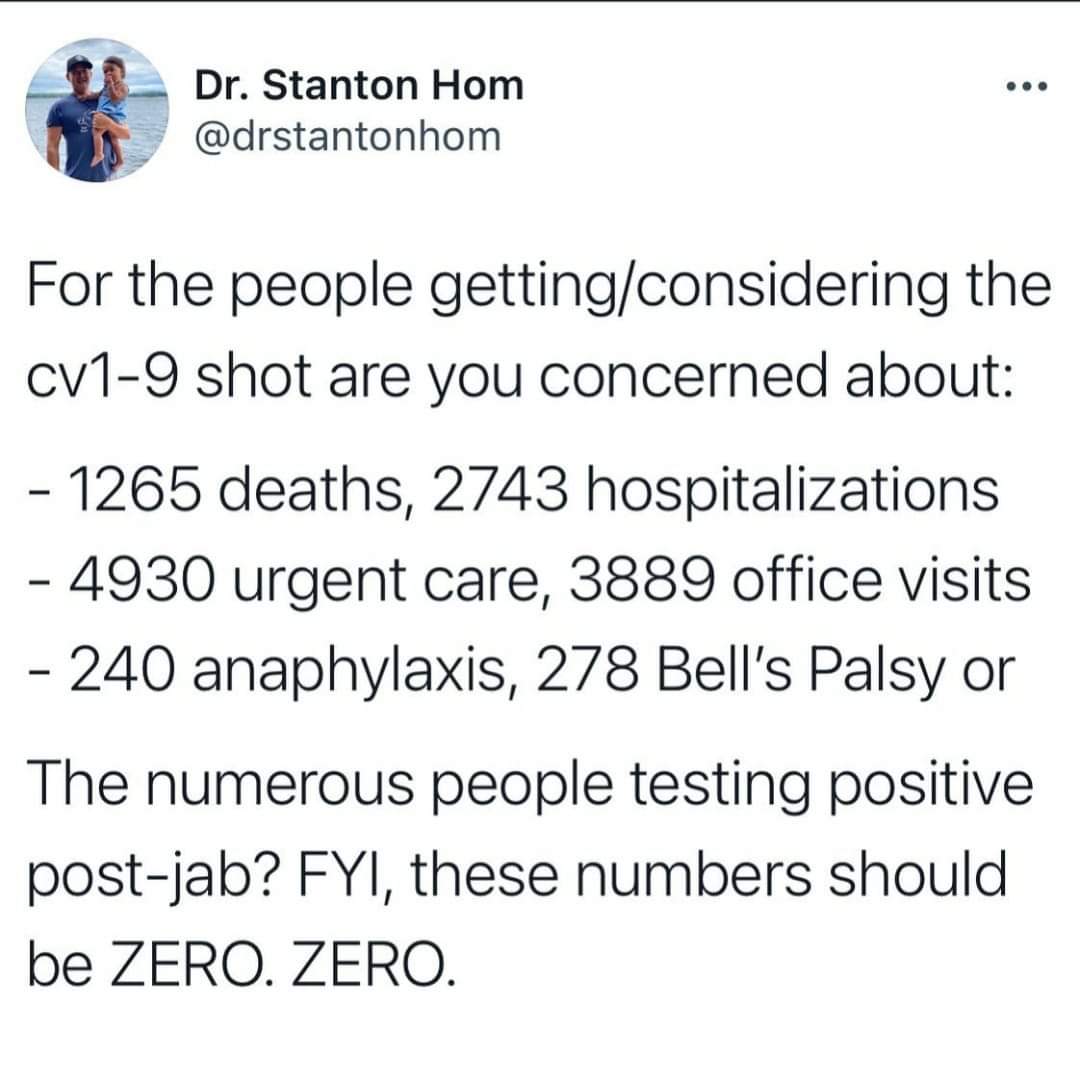Open Dr. Stanton Hom's profile picture
1080x1071 pixels.
[x=97, y=110]
